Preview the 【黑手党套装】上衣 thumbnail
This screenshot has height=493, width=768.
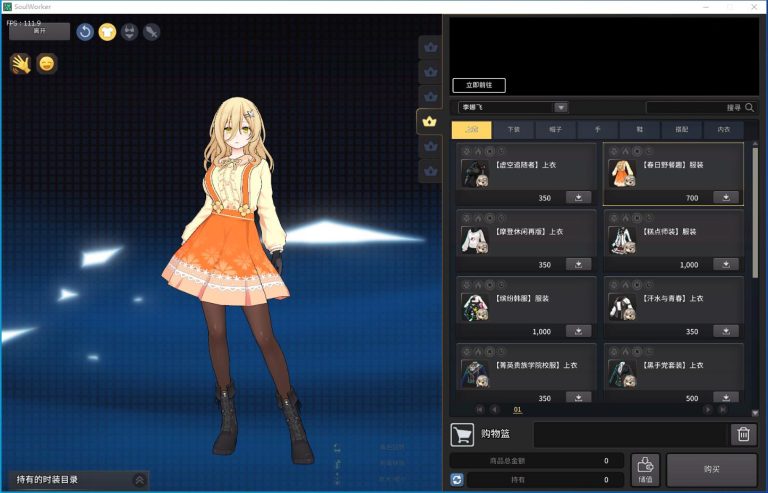tap(622, 374)
